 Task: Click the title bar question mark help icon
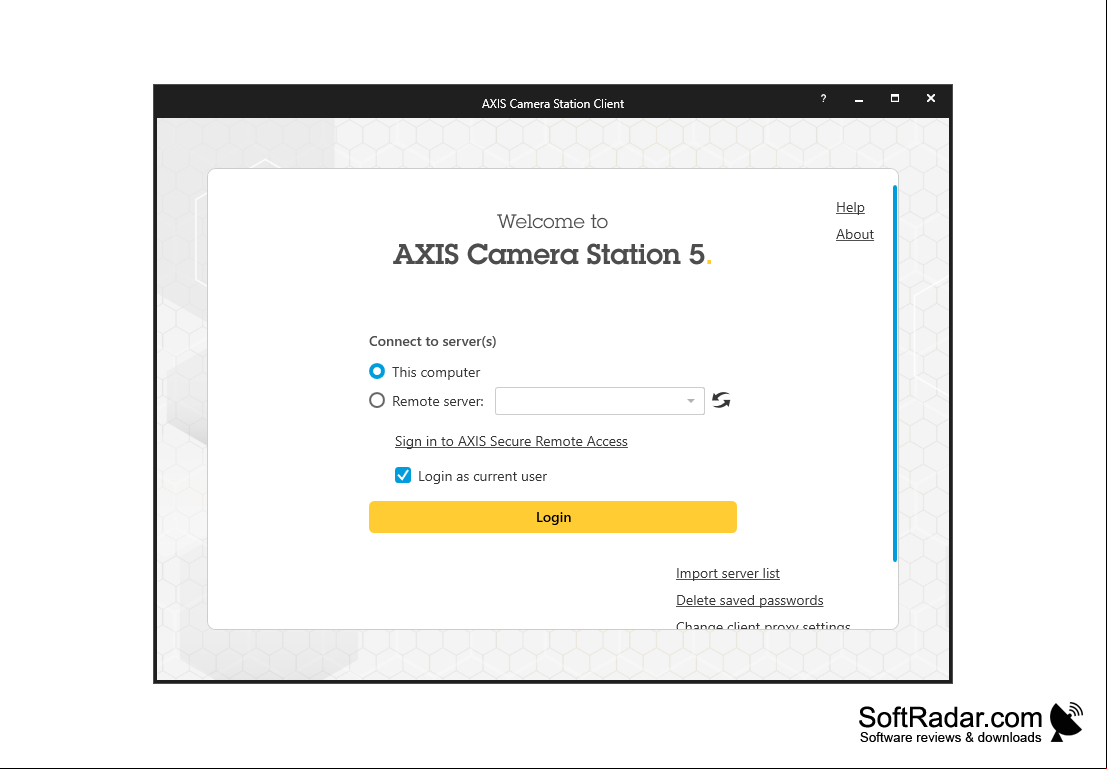click(x=823, y=99)
